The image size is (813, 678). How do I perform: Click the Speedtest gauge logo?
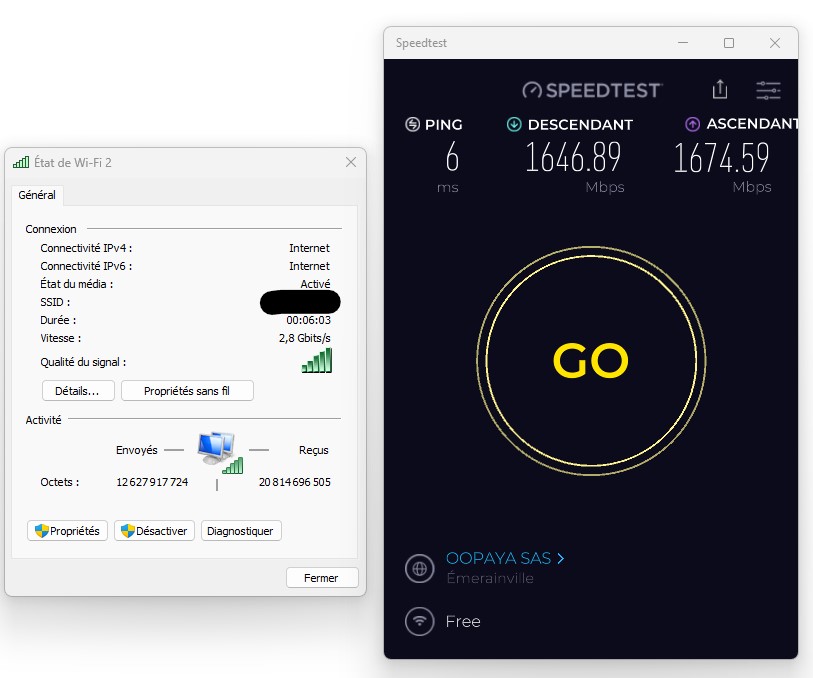coord(532,90)
